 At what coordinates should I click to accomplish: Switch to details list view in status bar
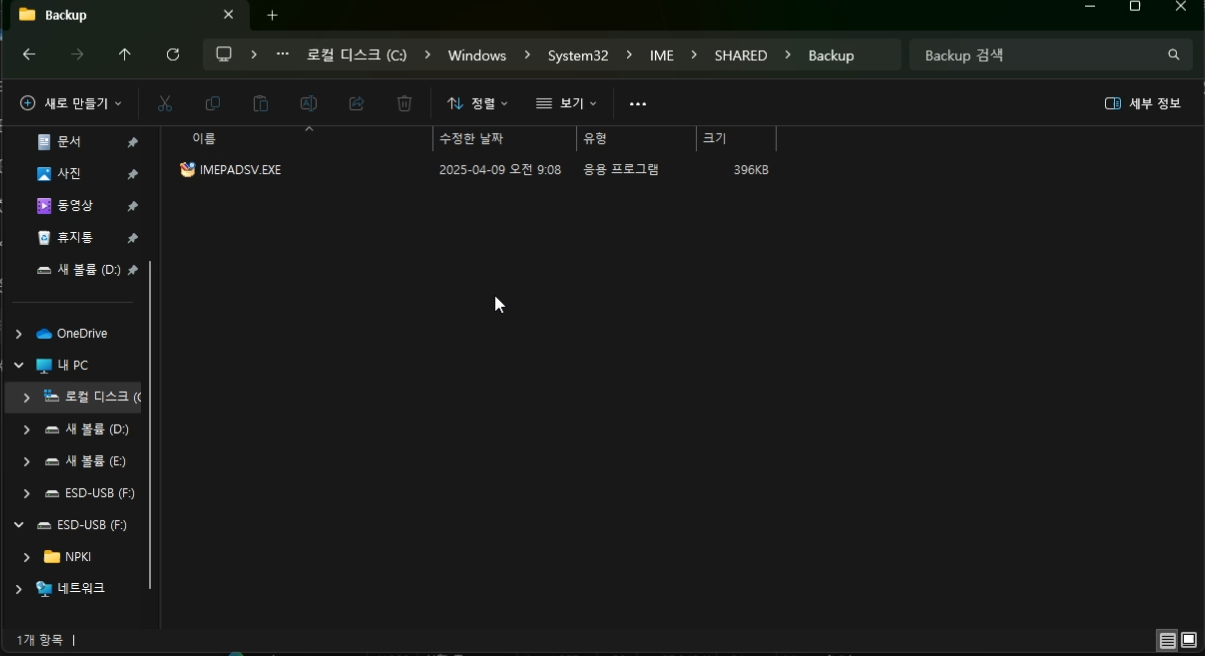1167,640
